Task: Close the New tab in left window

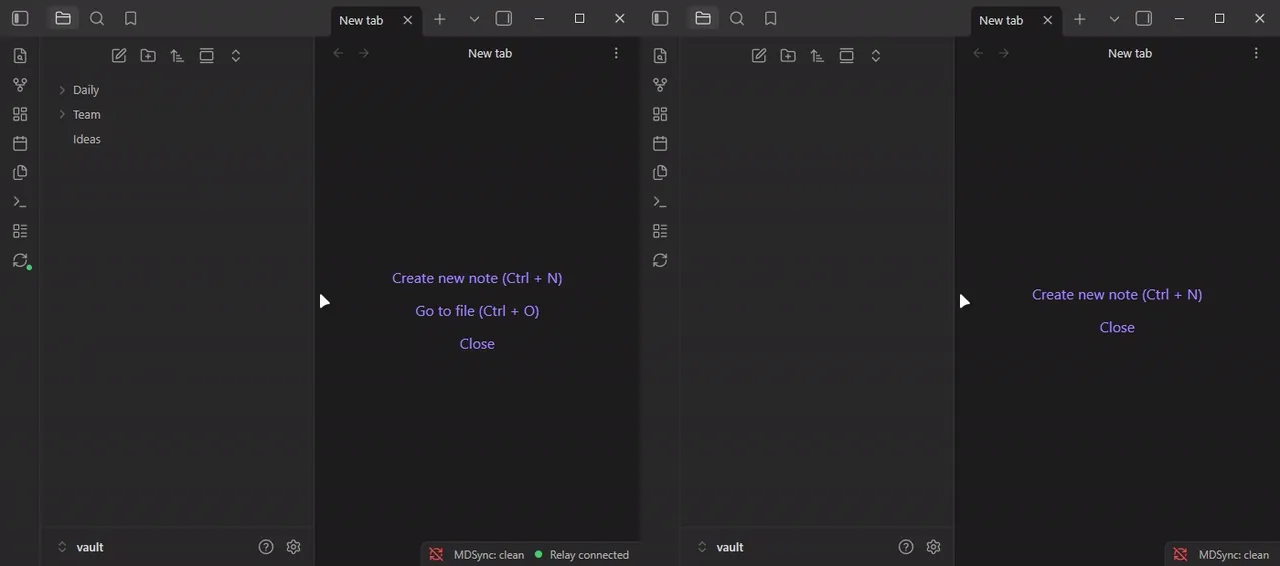Action: [407, 20]
